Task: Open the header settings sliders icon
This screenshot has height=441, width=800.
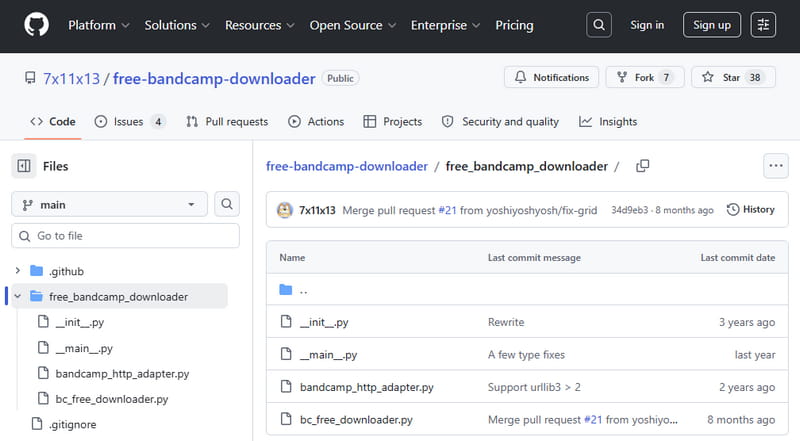Action: tap(763, 24)
